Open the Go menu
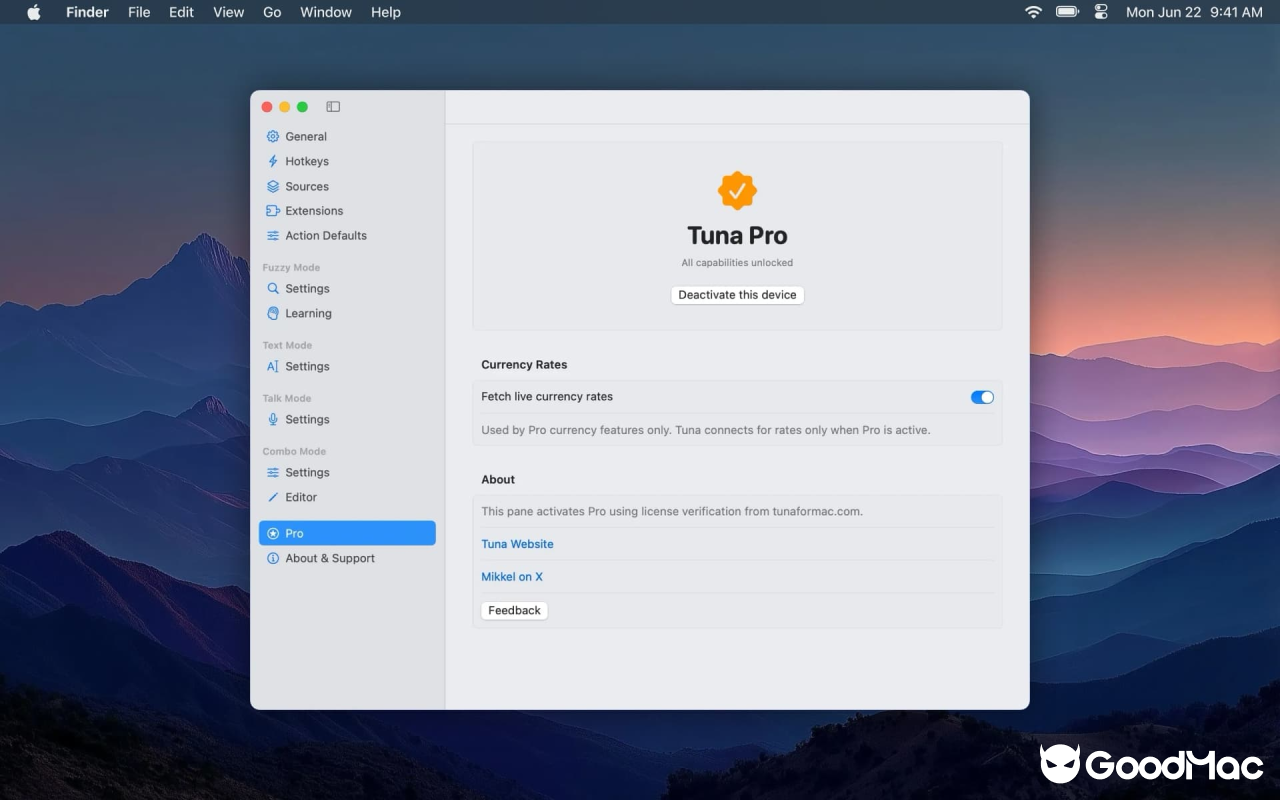 tap(272, 12)
